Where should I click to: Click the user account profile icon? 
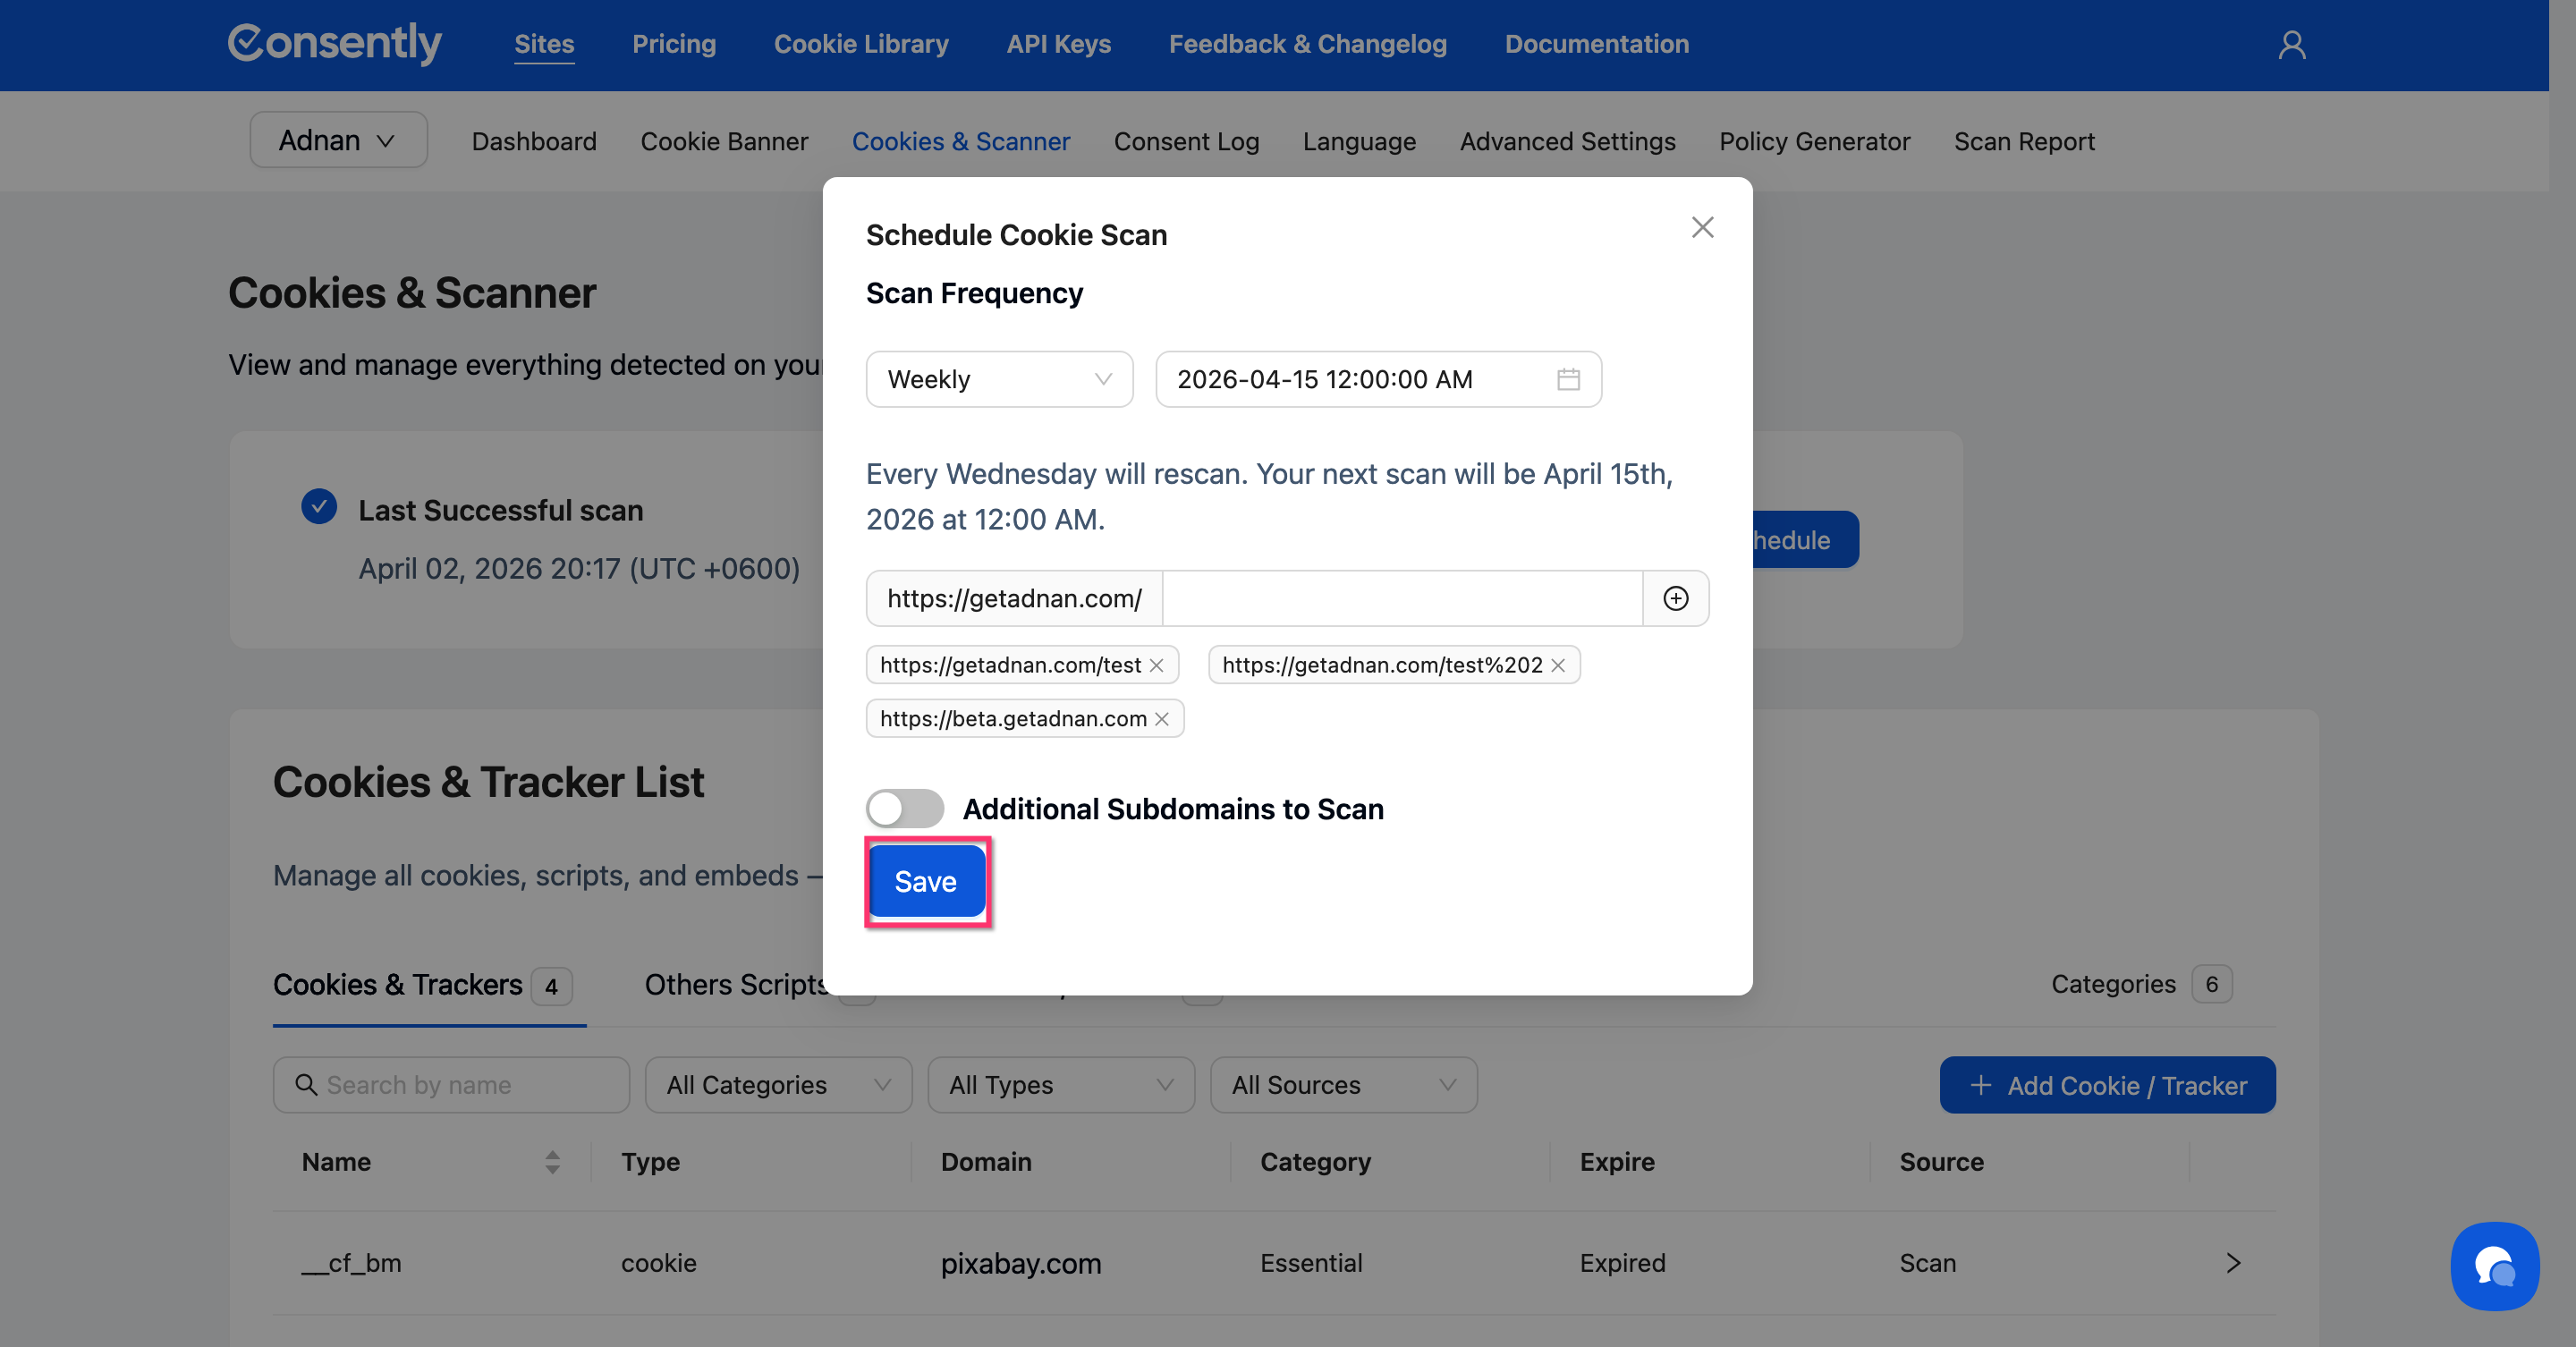click(x=2291, y=45)
